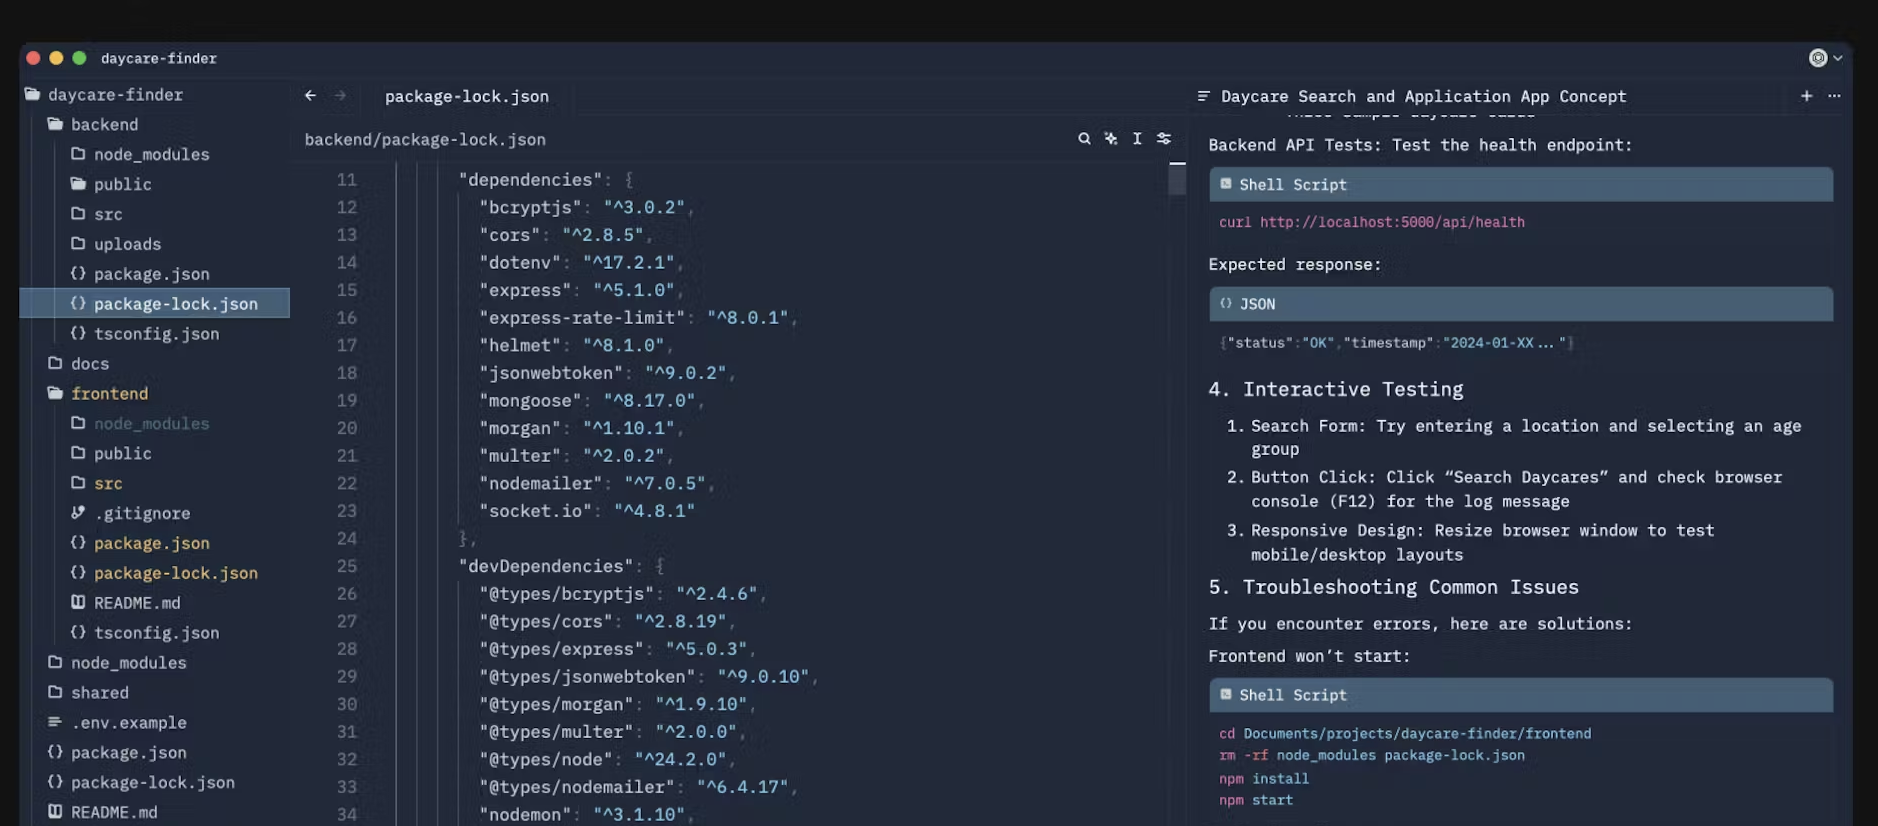
Task: Open the editor controls sliders icon
Action: tap(1164, 139)
